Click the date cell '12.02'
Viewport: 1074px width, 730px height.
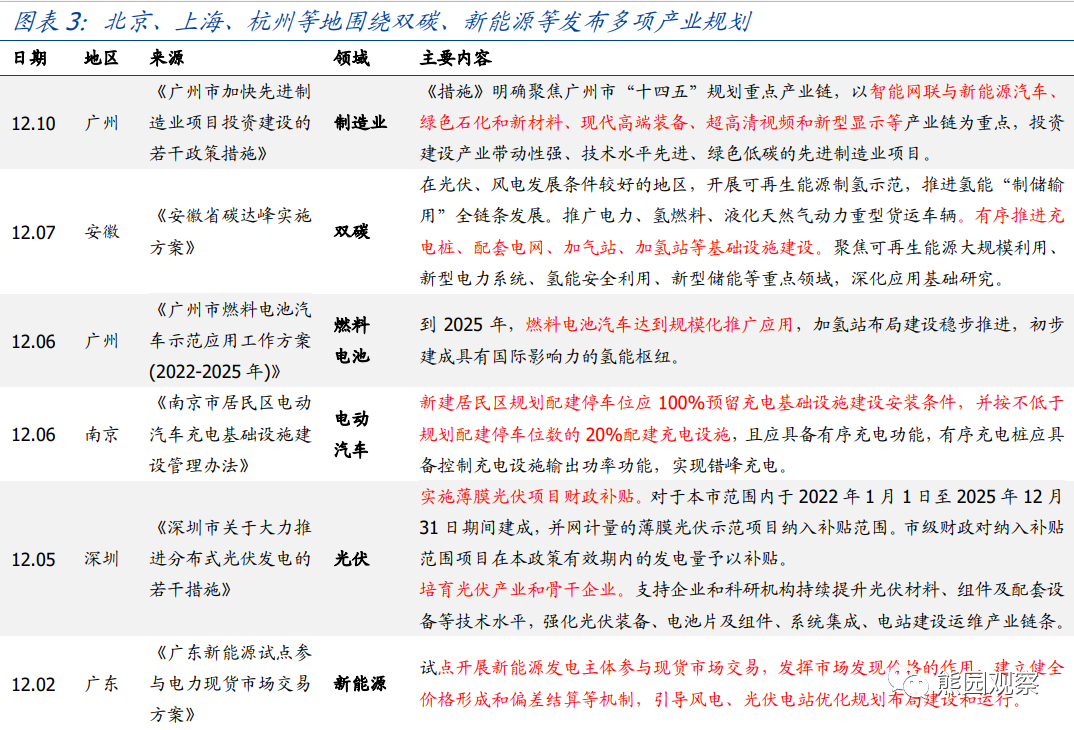33,684
